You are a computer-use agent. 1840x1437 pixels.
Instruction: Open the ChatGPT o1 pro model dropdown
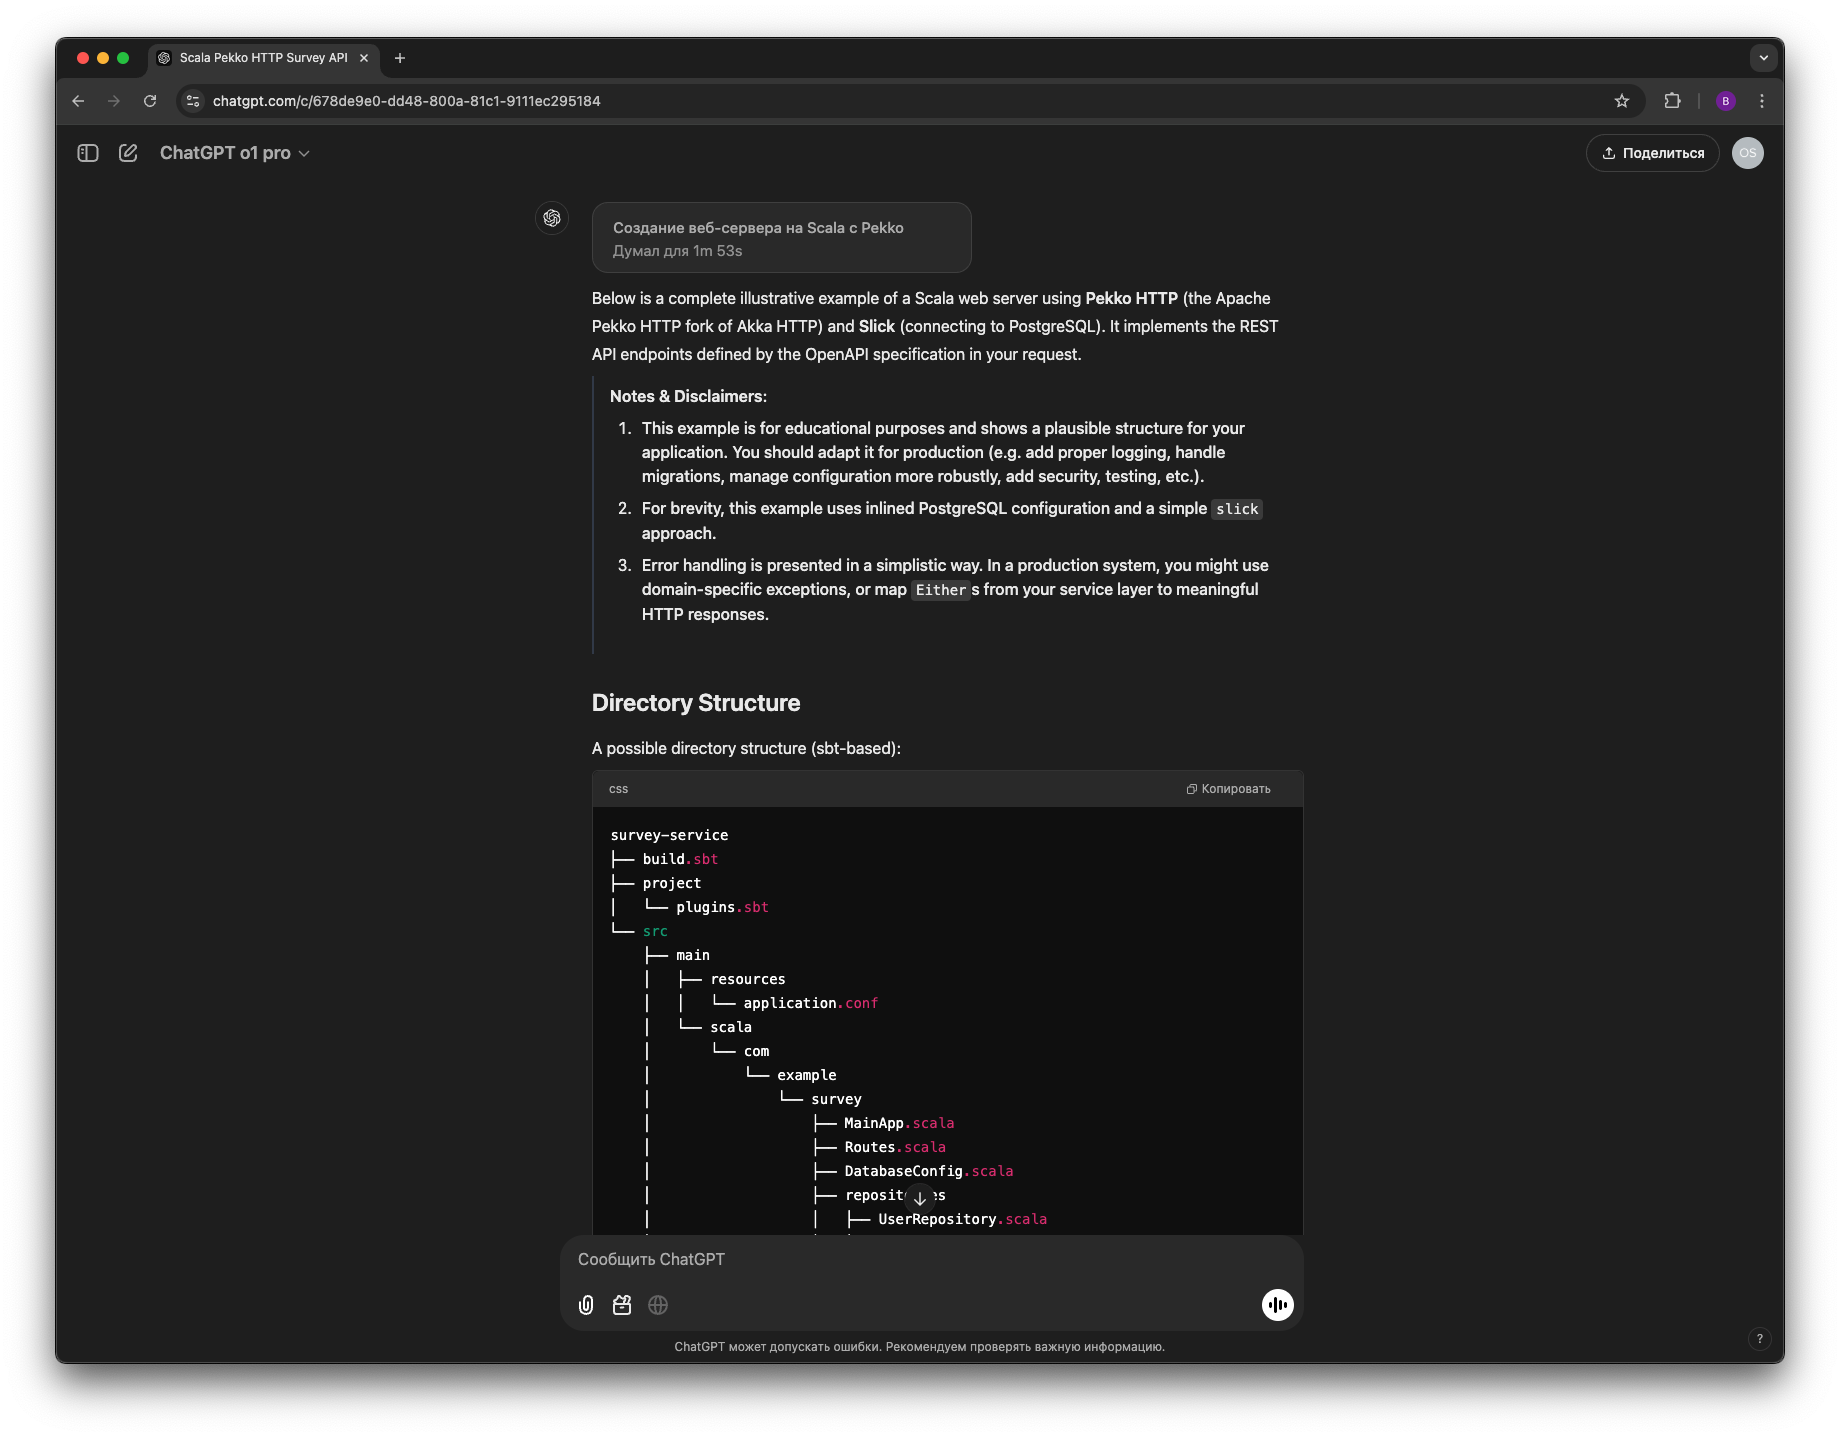235,153
